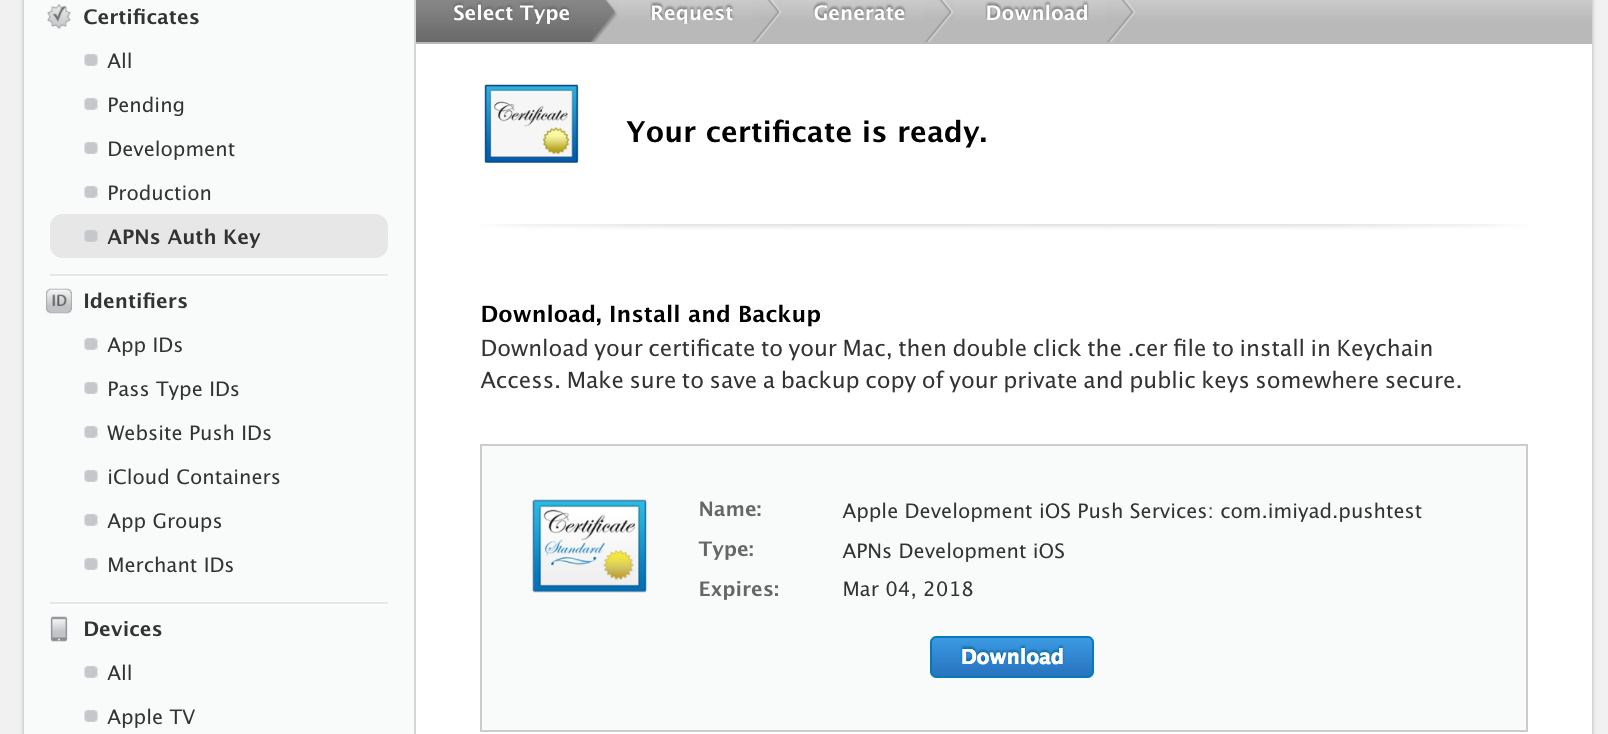Click the 'Mar 04, 2018' expiry date
Viewport: 1608px width, 734px height.
pos(907,589)
